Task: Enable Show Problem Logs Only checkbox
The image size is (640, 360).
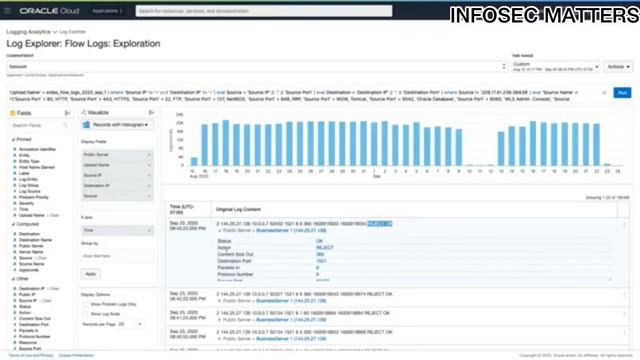Action: [x=85, y=304]
